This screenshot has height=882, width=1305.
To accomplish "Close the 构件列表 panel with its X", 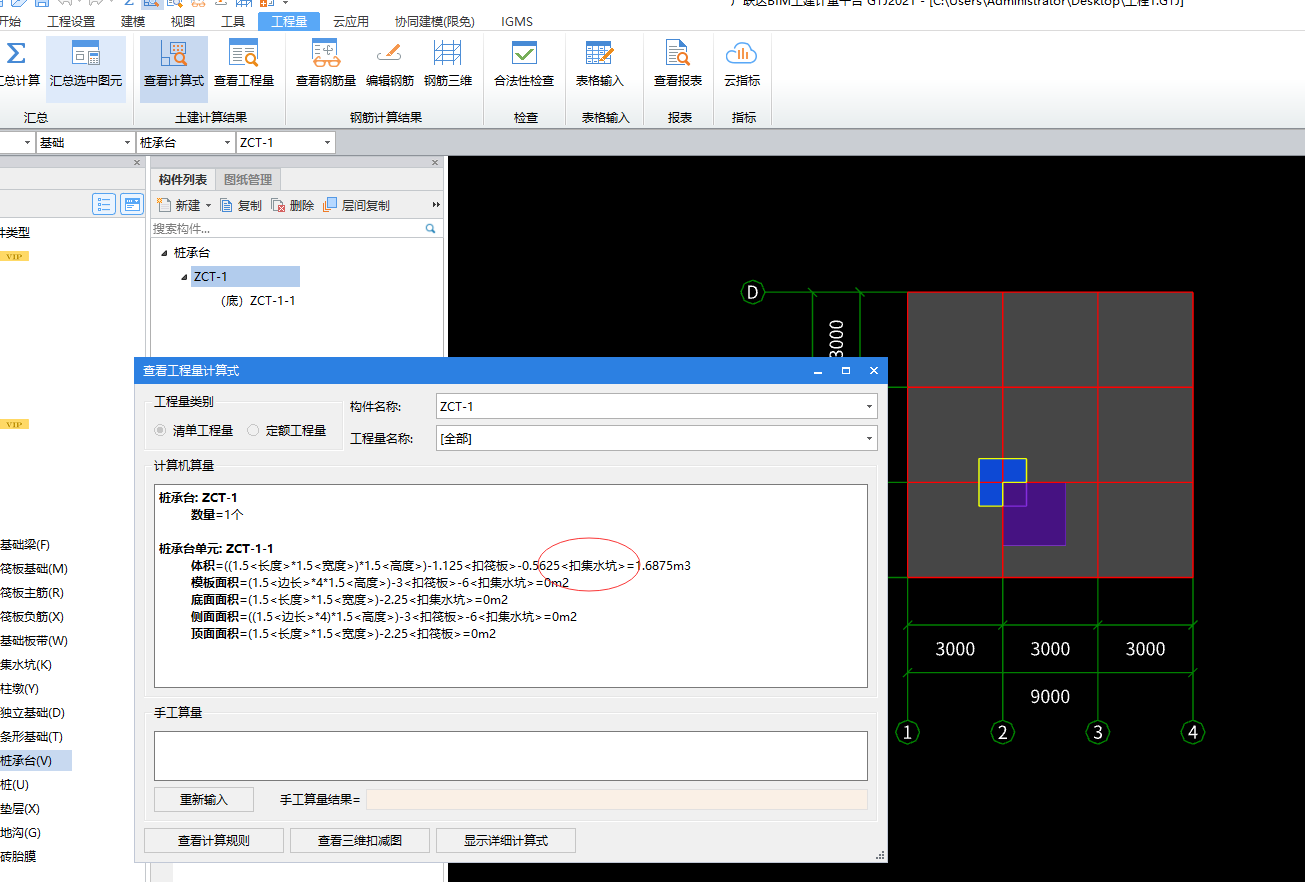I will click(435, 163).
